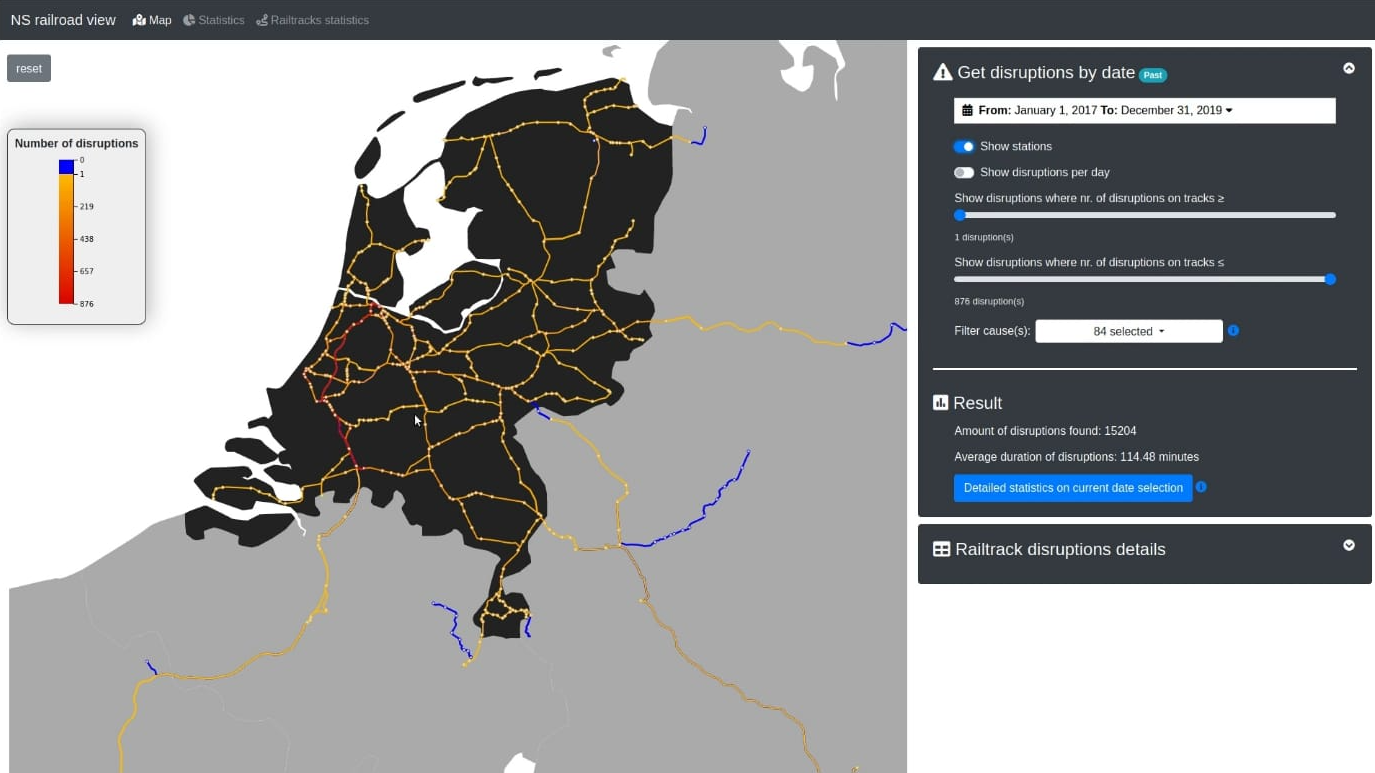Viewport: 1375px width, 773px height.
Task: Click the warning triangle disruptions icon
Action: (x=942, y=72)
